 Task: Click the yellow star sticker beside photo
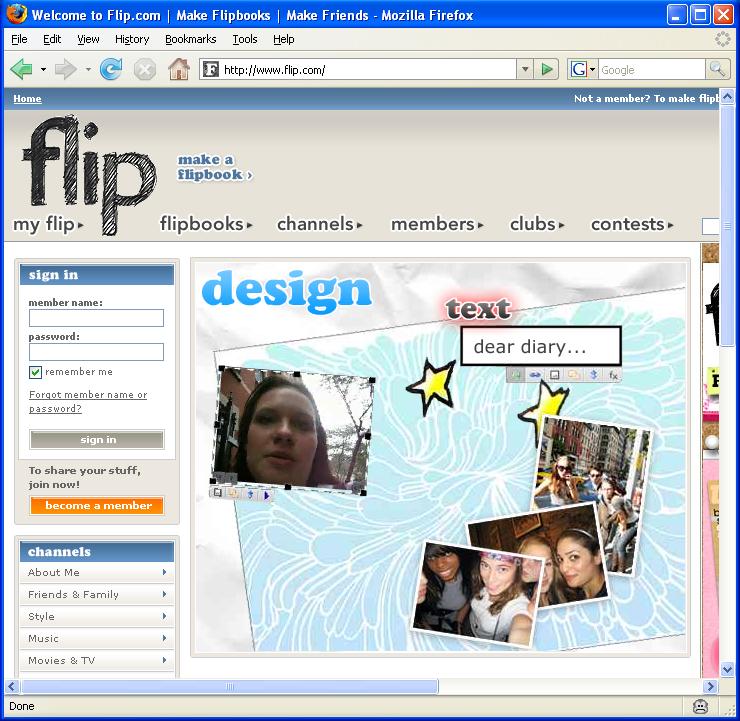pos(431,387)
